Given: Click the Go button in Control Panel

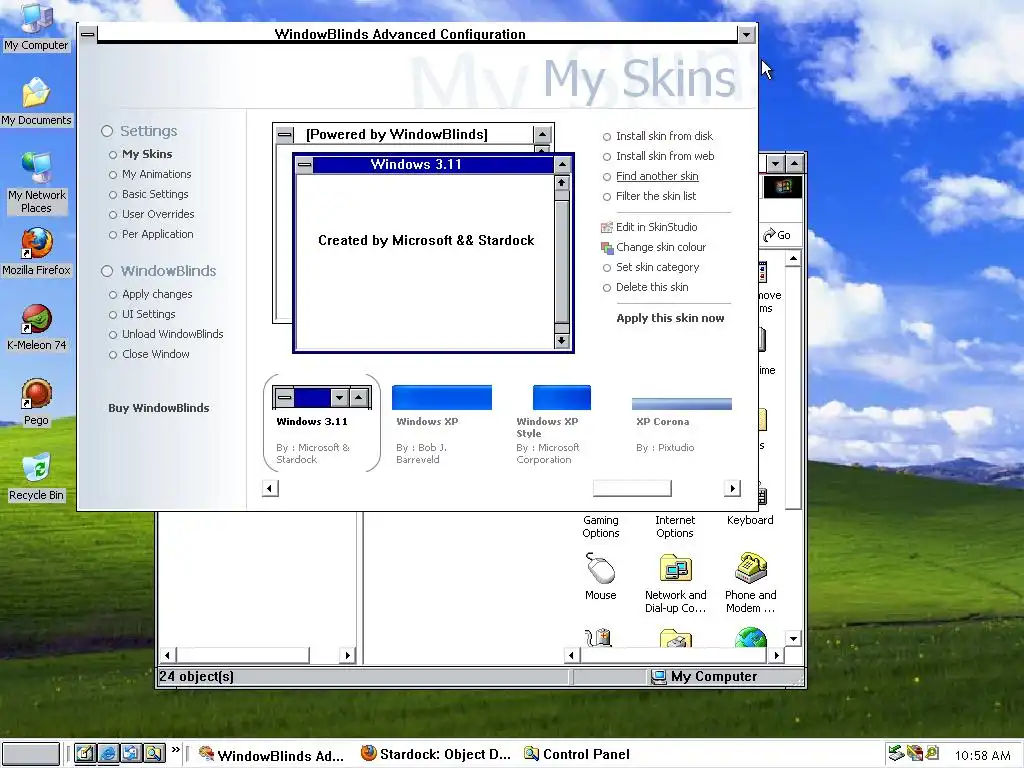Looking at the screenshot, I should point(777,235).
